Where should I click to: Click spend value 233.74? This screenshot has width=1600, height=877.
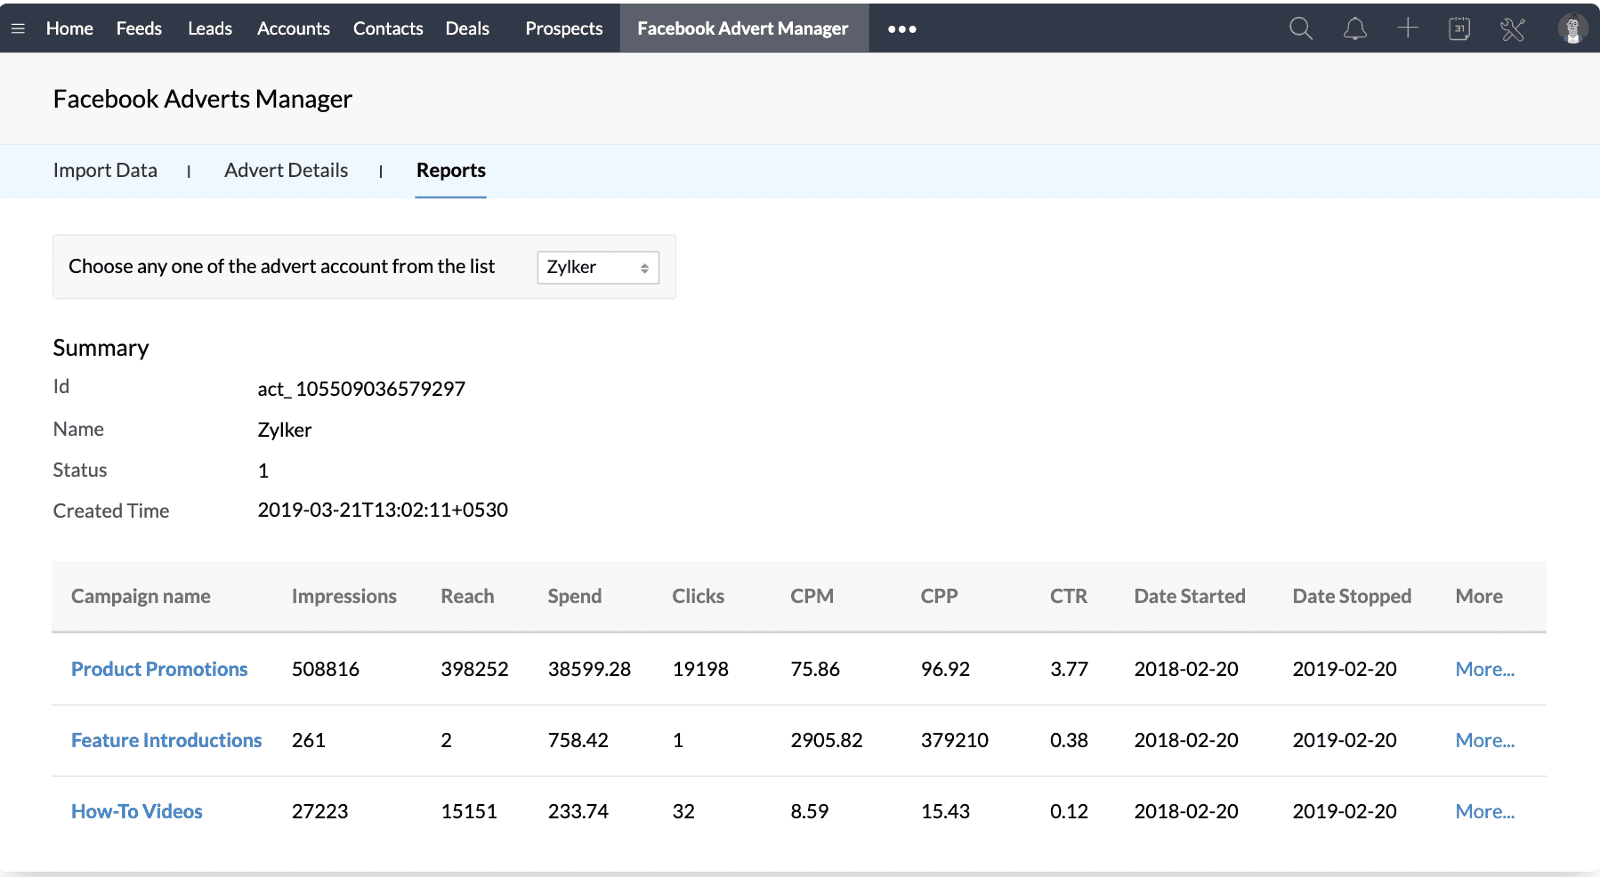578,811
